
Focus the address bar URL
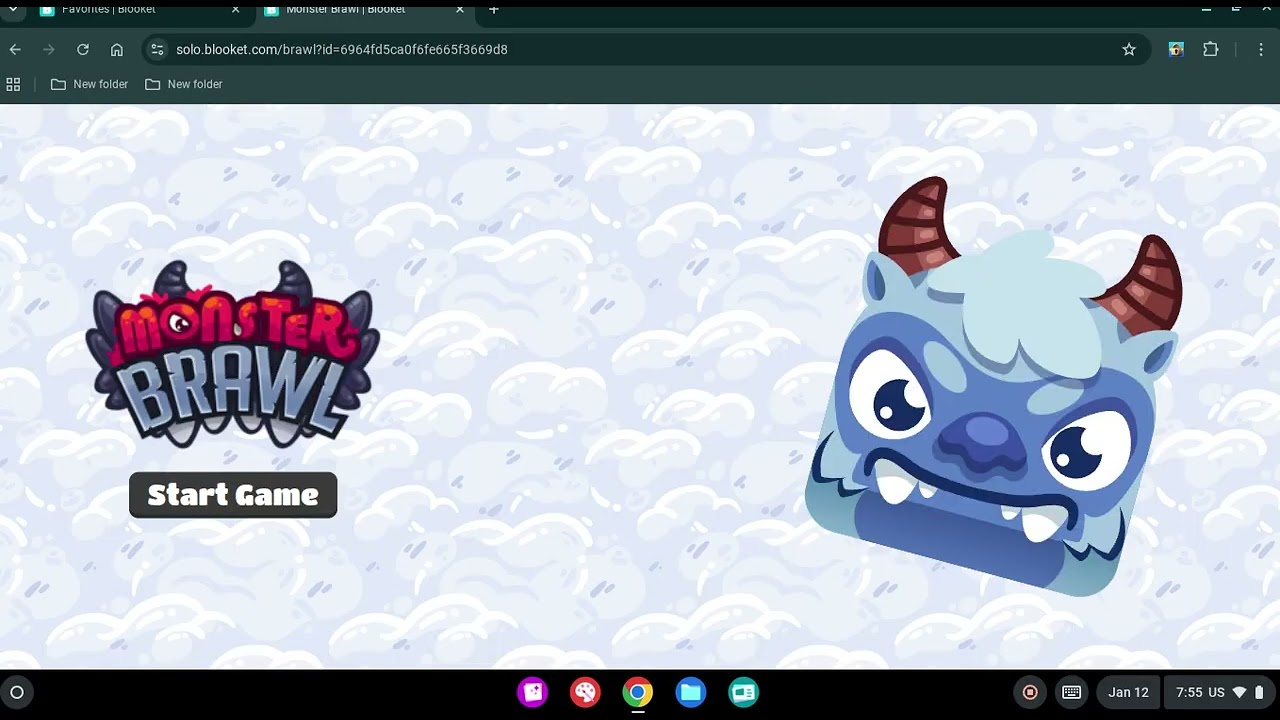pos(342,49)
